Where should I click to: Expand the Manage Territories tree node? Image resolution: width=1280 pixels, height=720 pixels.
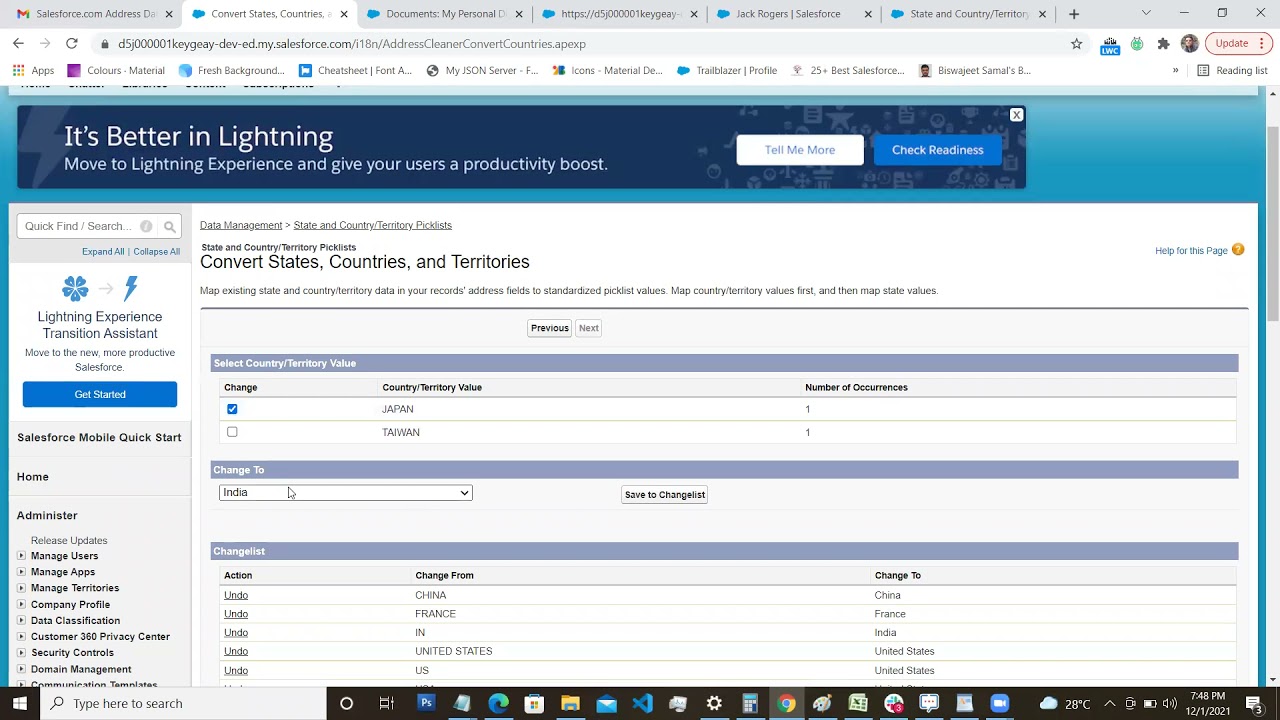tap(21, 588)
